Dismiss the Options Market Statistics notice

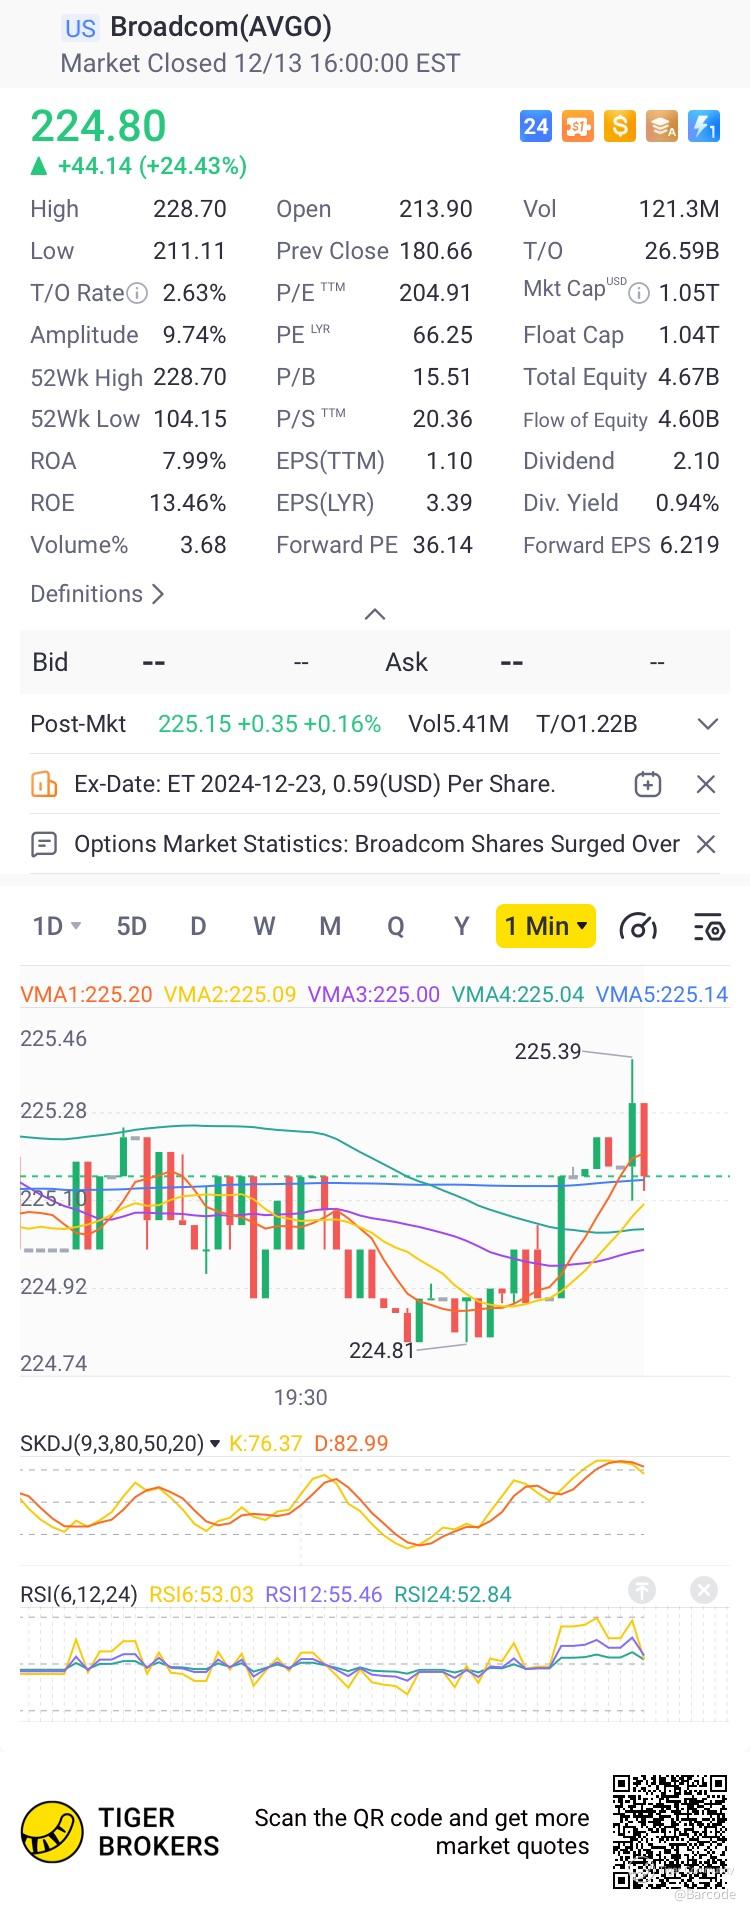pyautogui.click(x=706, y=844)
